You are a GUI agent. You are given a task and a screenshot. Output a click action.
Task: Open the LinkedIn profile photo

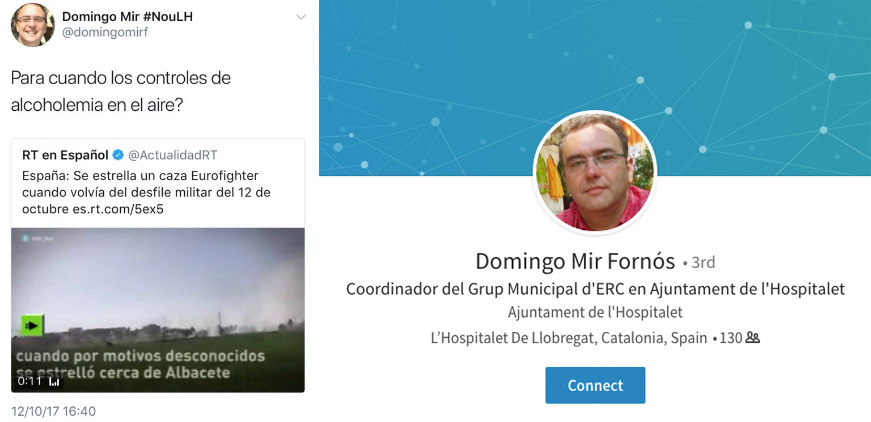[595, 172]
